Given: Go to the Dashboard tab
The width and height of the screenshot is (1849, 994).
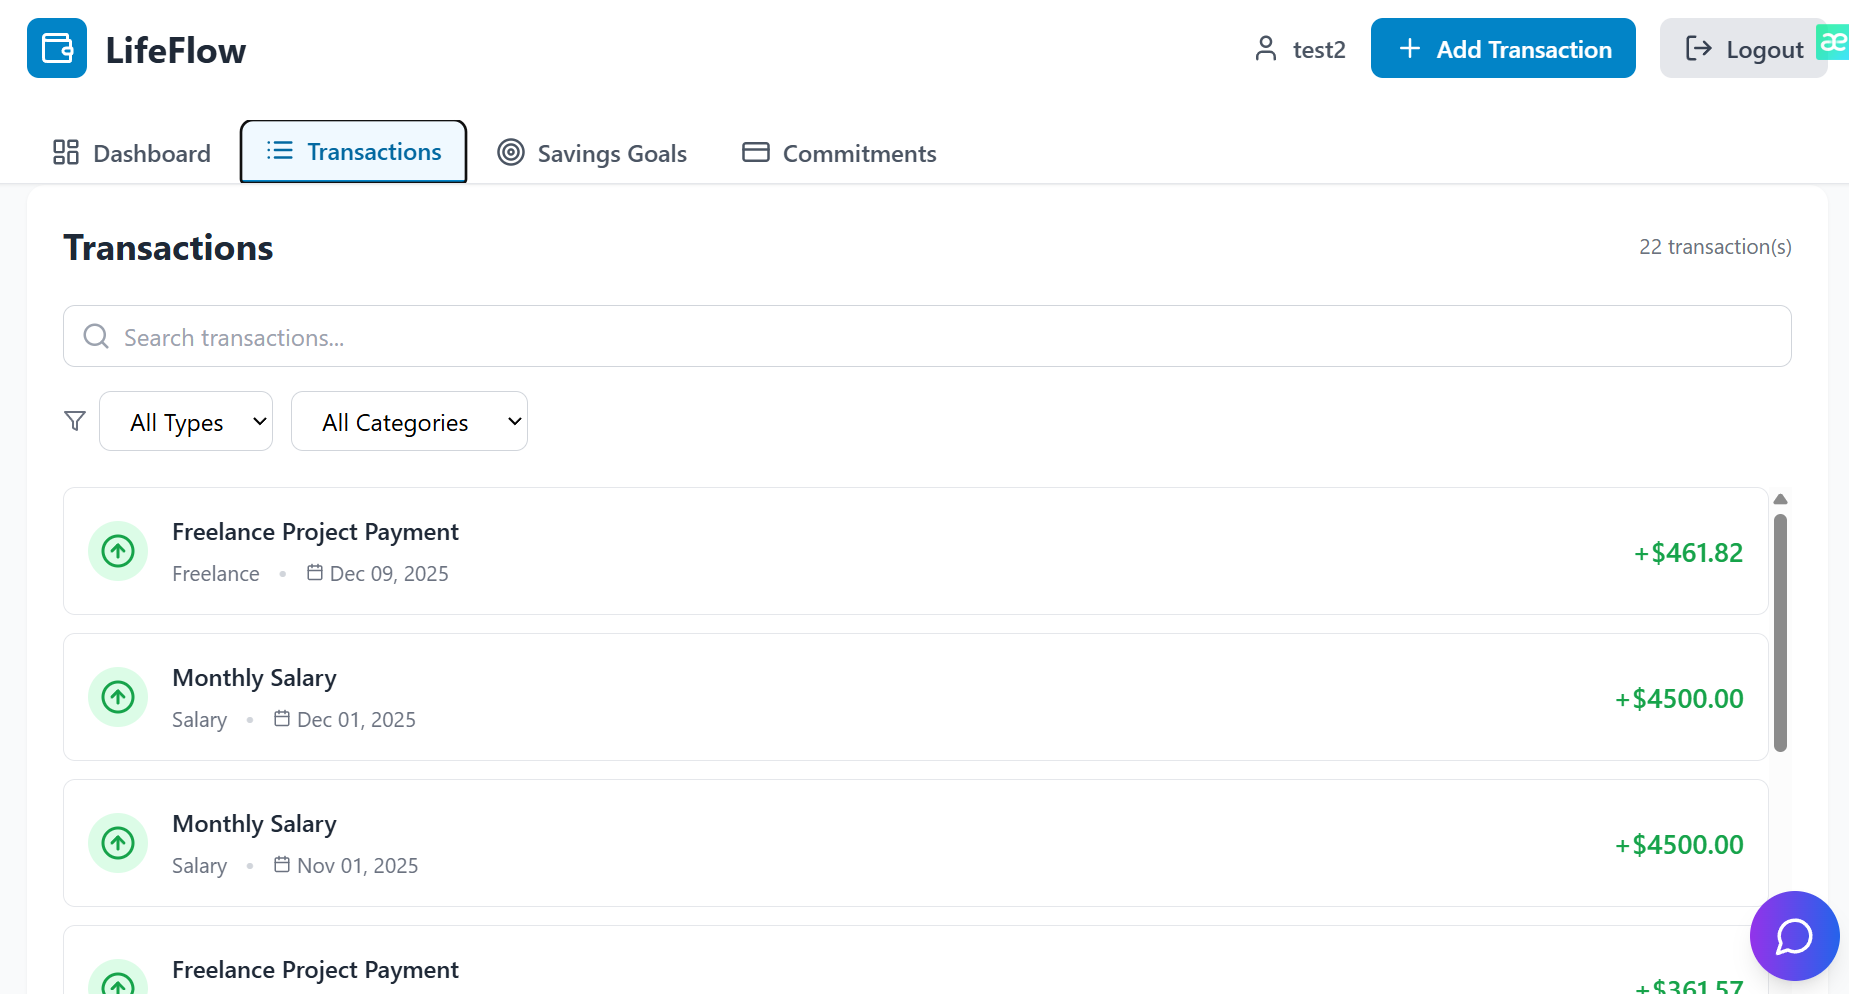Looking at the screenshot, I should [x=132, y=153].
